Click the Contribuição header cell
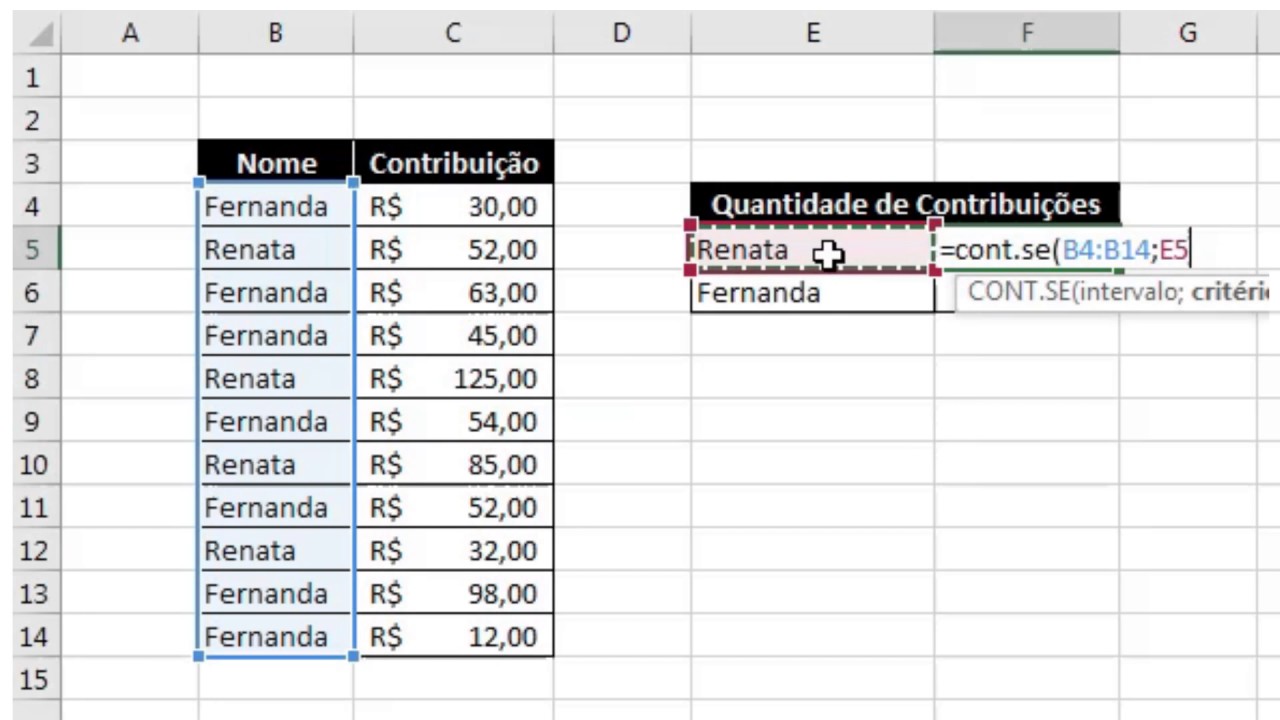 coord(454,163)
